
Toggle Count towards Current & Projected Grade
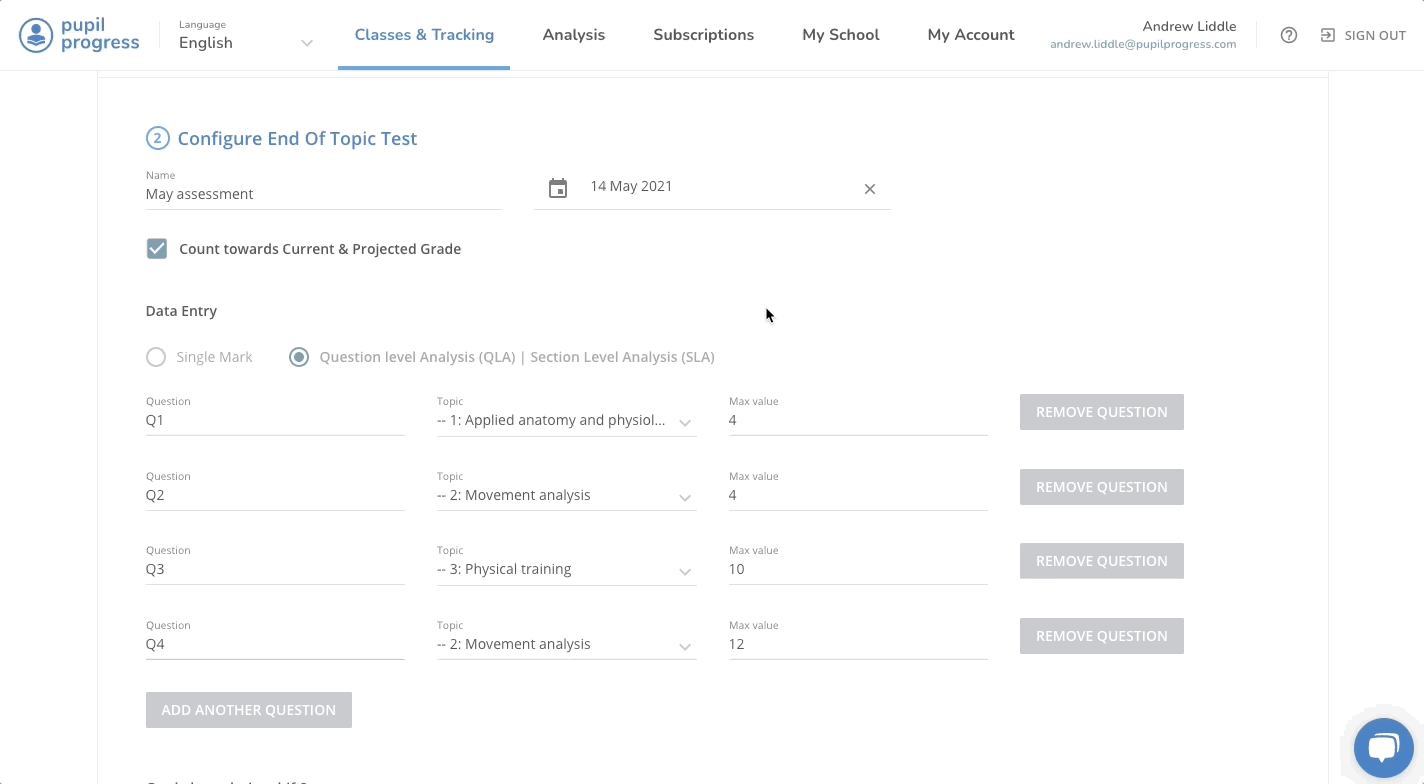point(157,249)
